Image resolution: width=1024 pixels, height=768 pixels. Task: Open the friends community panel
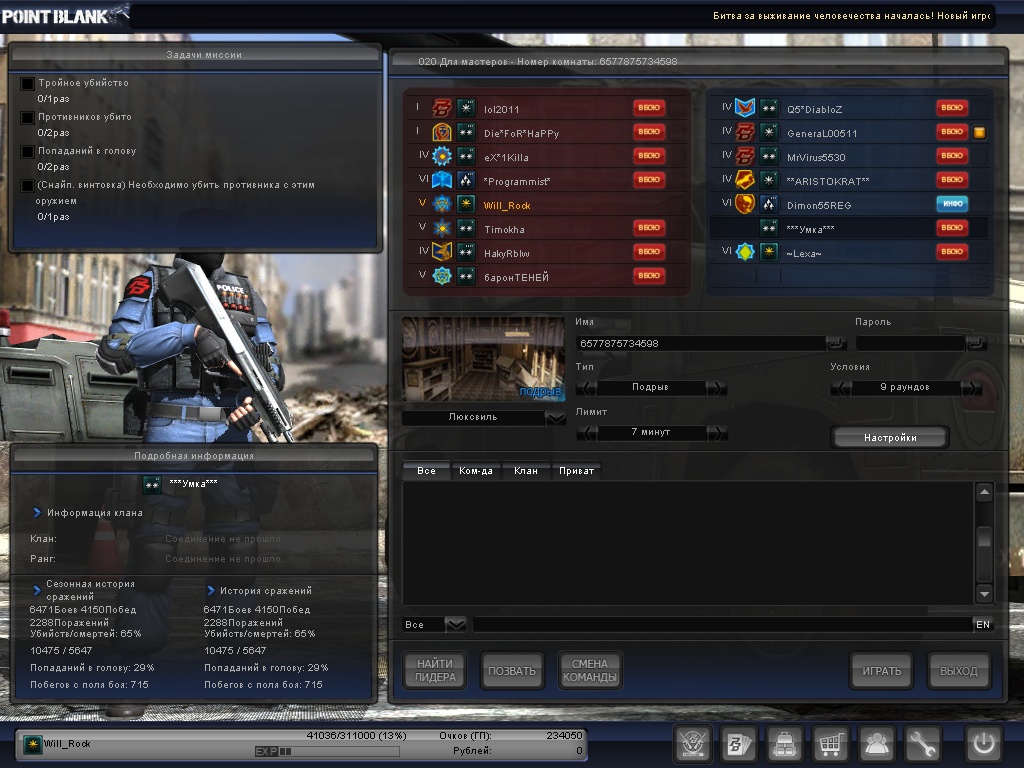click(876, 743)
